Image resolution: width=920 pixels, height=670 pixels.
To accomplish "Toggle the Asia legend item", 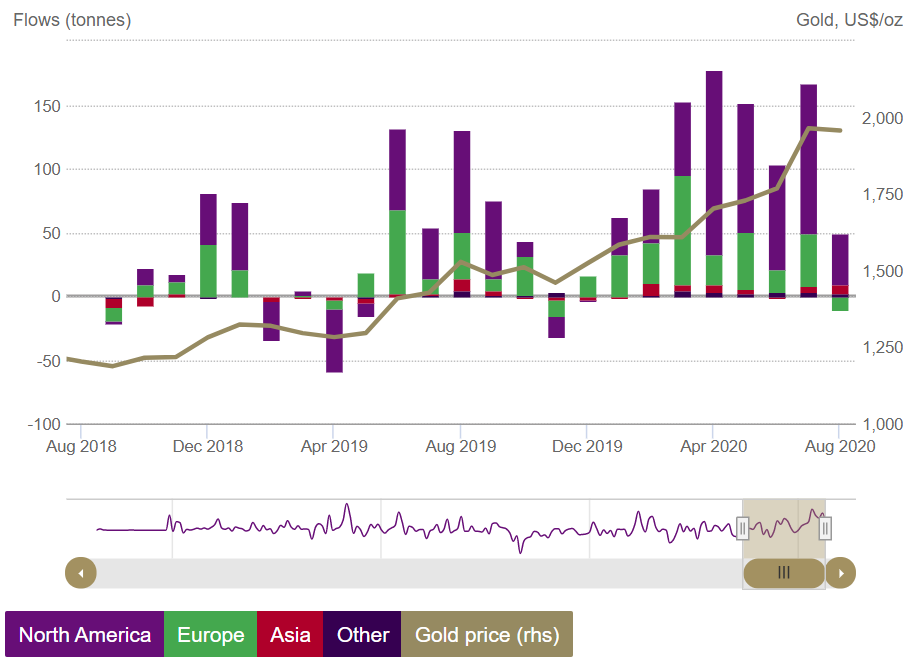I will click(290, 635).
